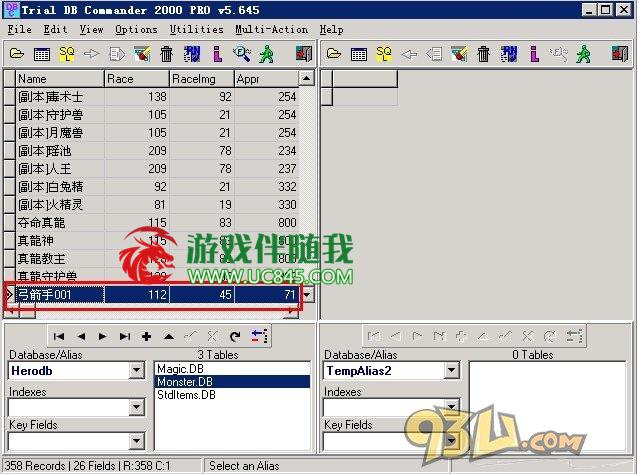Go to previous record in left navigator
This screenshot has width=637, height=474.
81,336
